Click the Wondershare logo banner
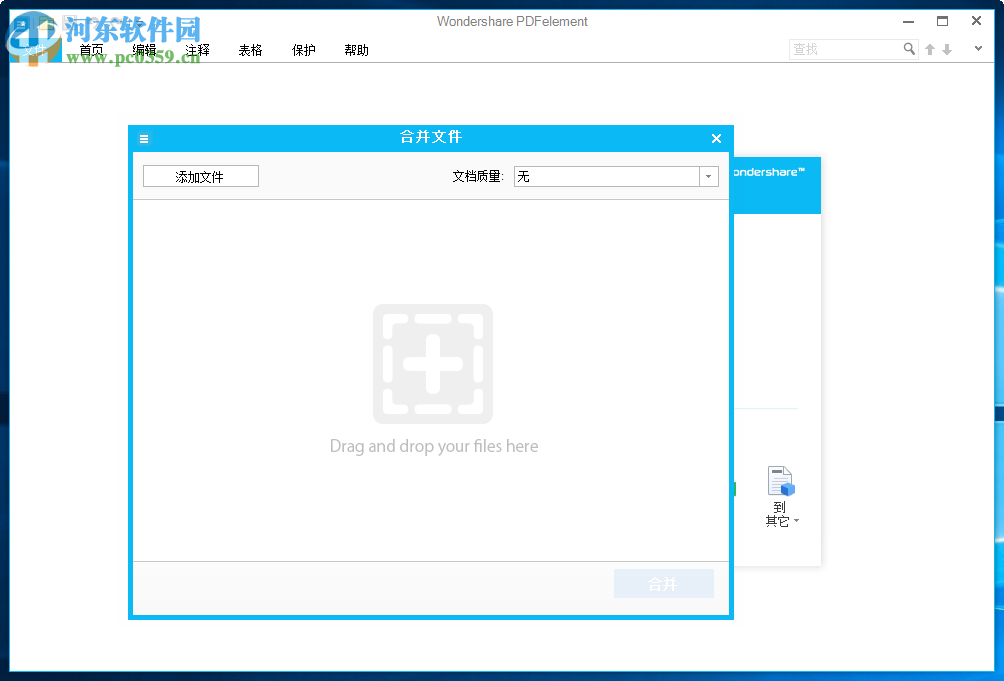The image size is (1004, 681). click(775, 182)
